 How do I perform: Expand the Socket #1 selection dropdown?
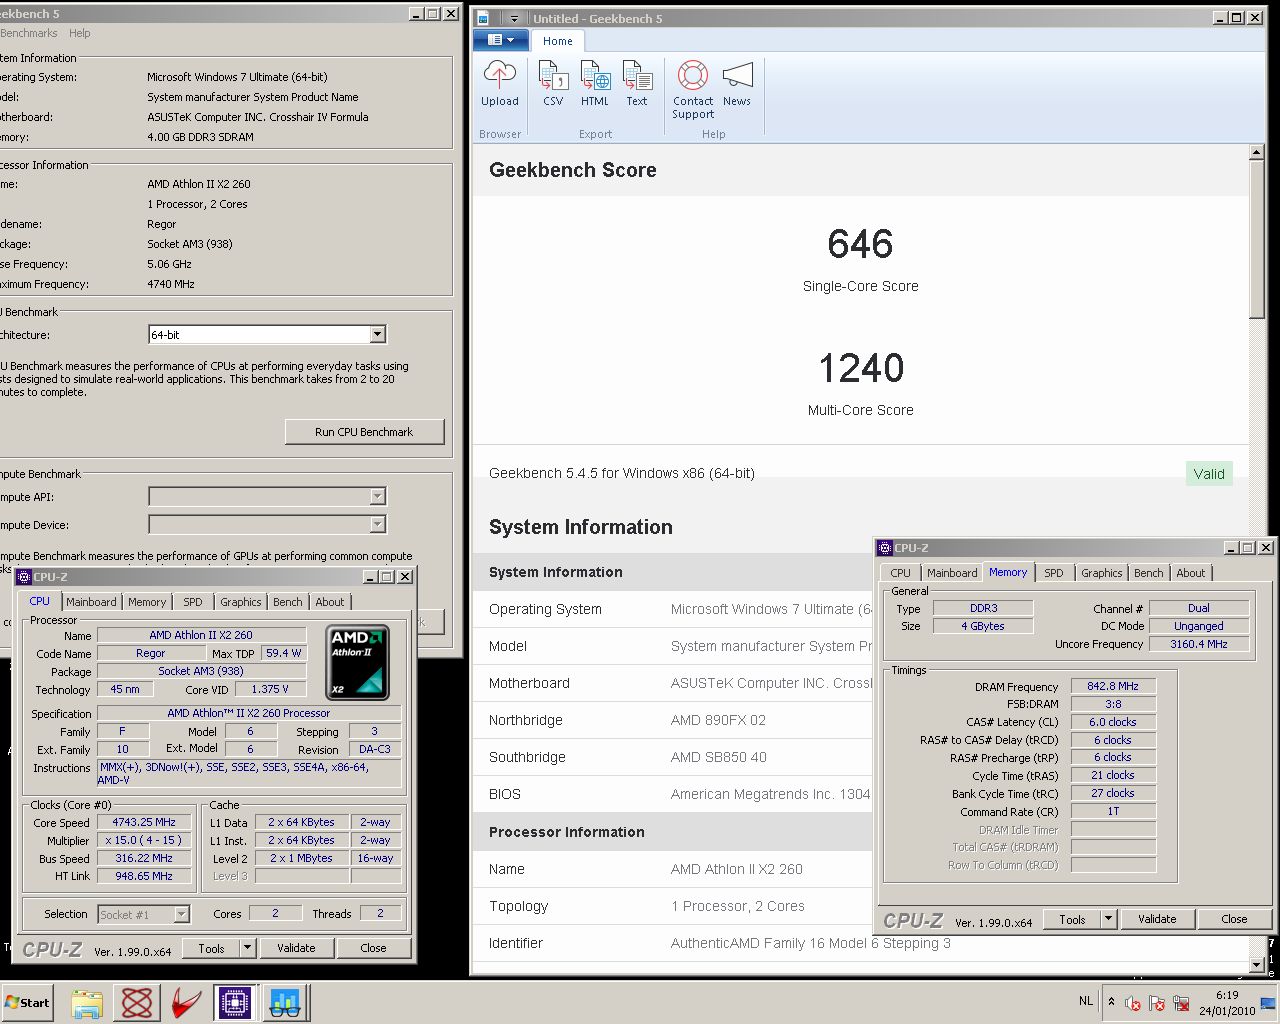181,914
